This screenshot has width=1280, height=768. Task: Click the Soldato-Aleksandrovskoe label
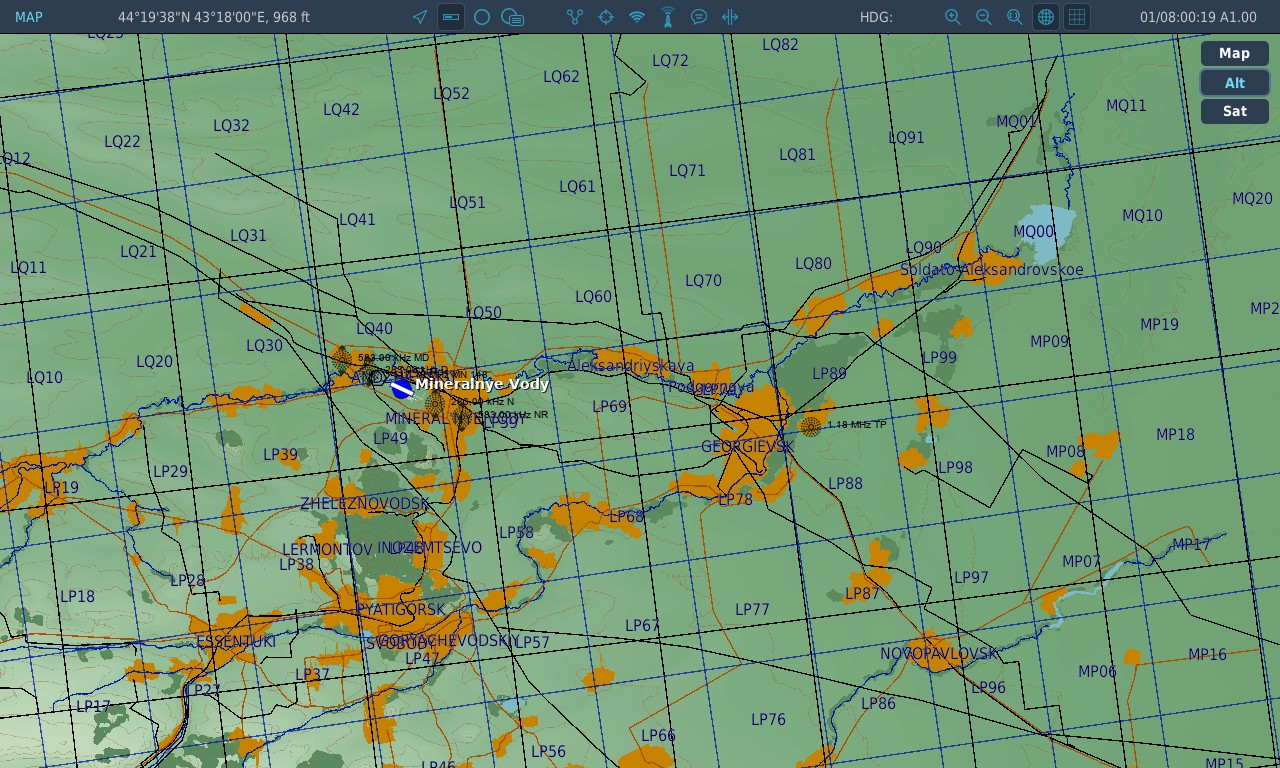pyautogui.click(x=991, y=270)
